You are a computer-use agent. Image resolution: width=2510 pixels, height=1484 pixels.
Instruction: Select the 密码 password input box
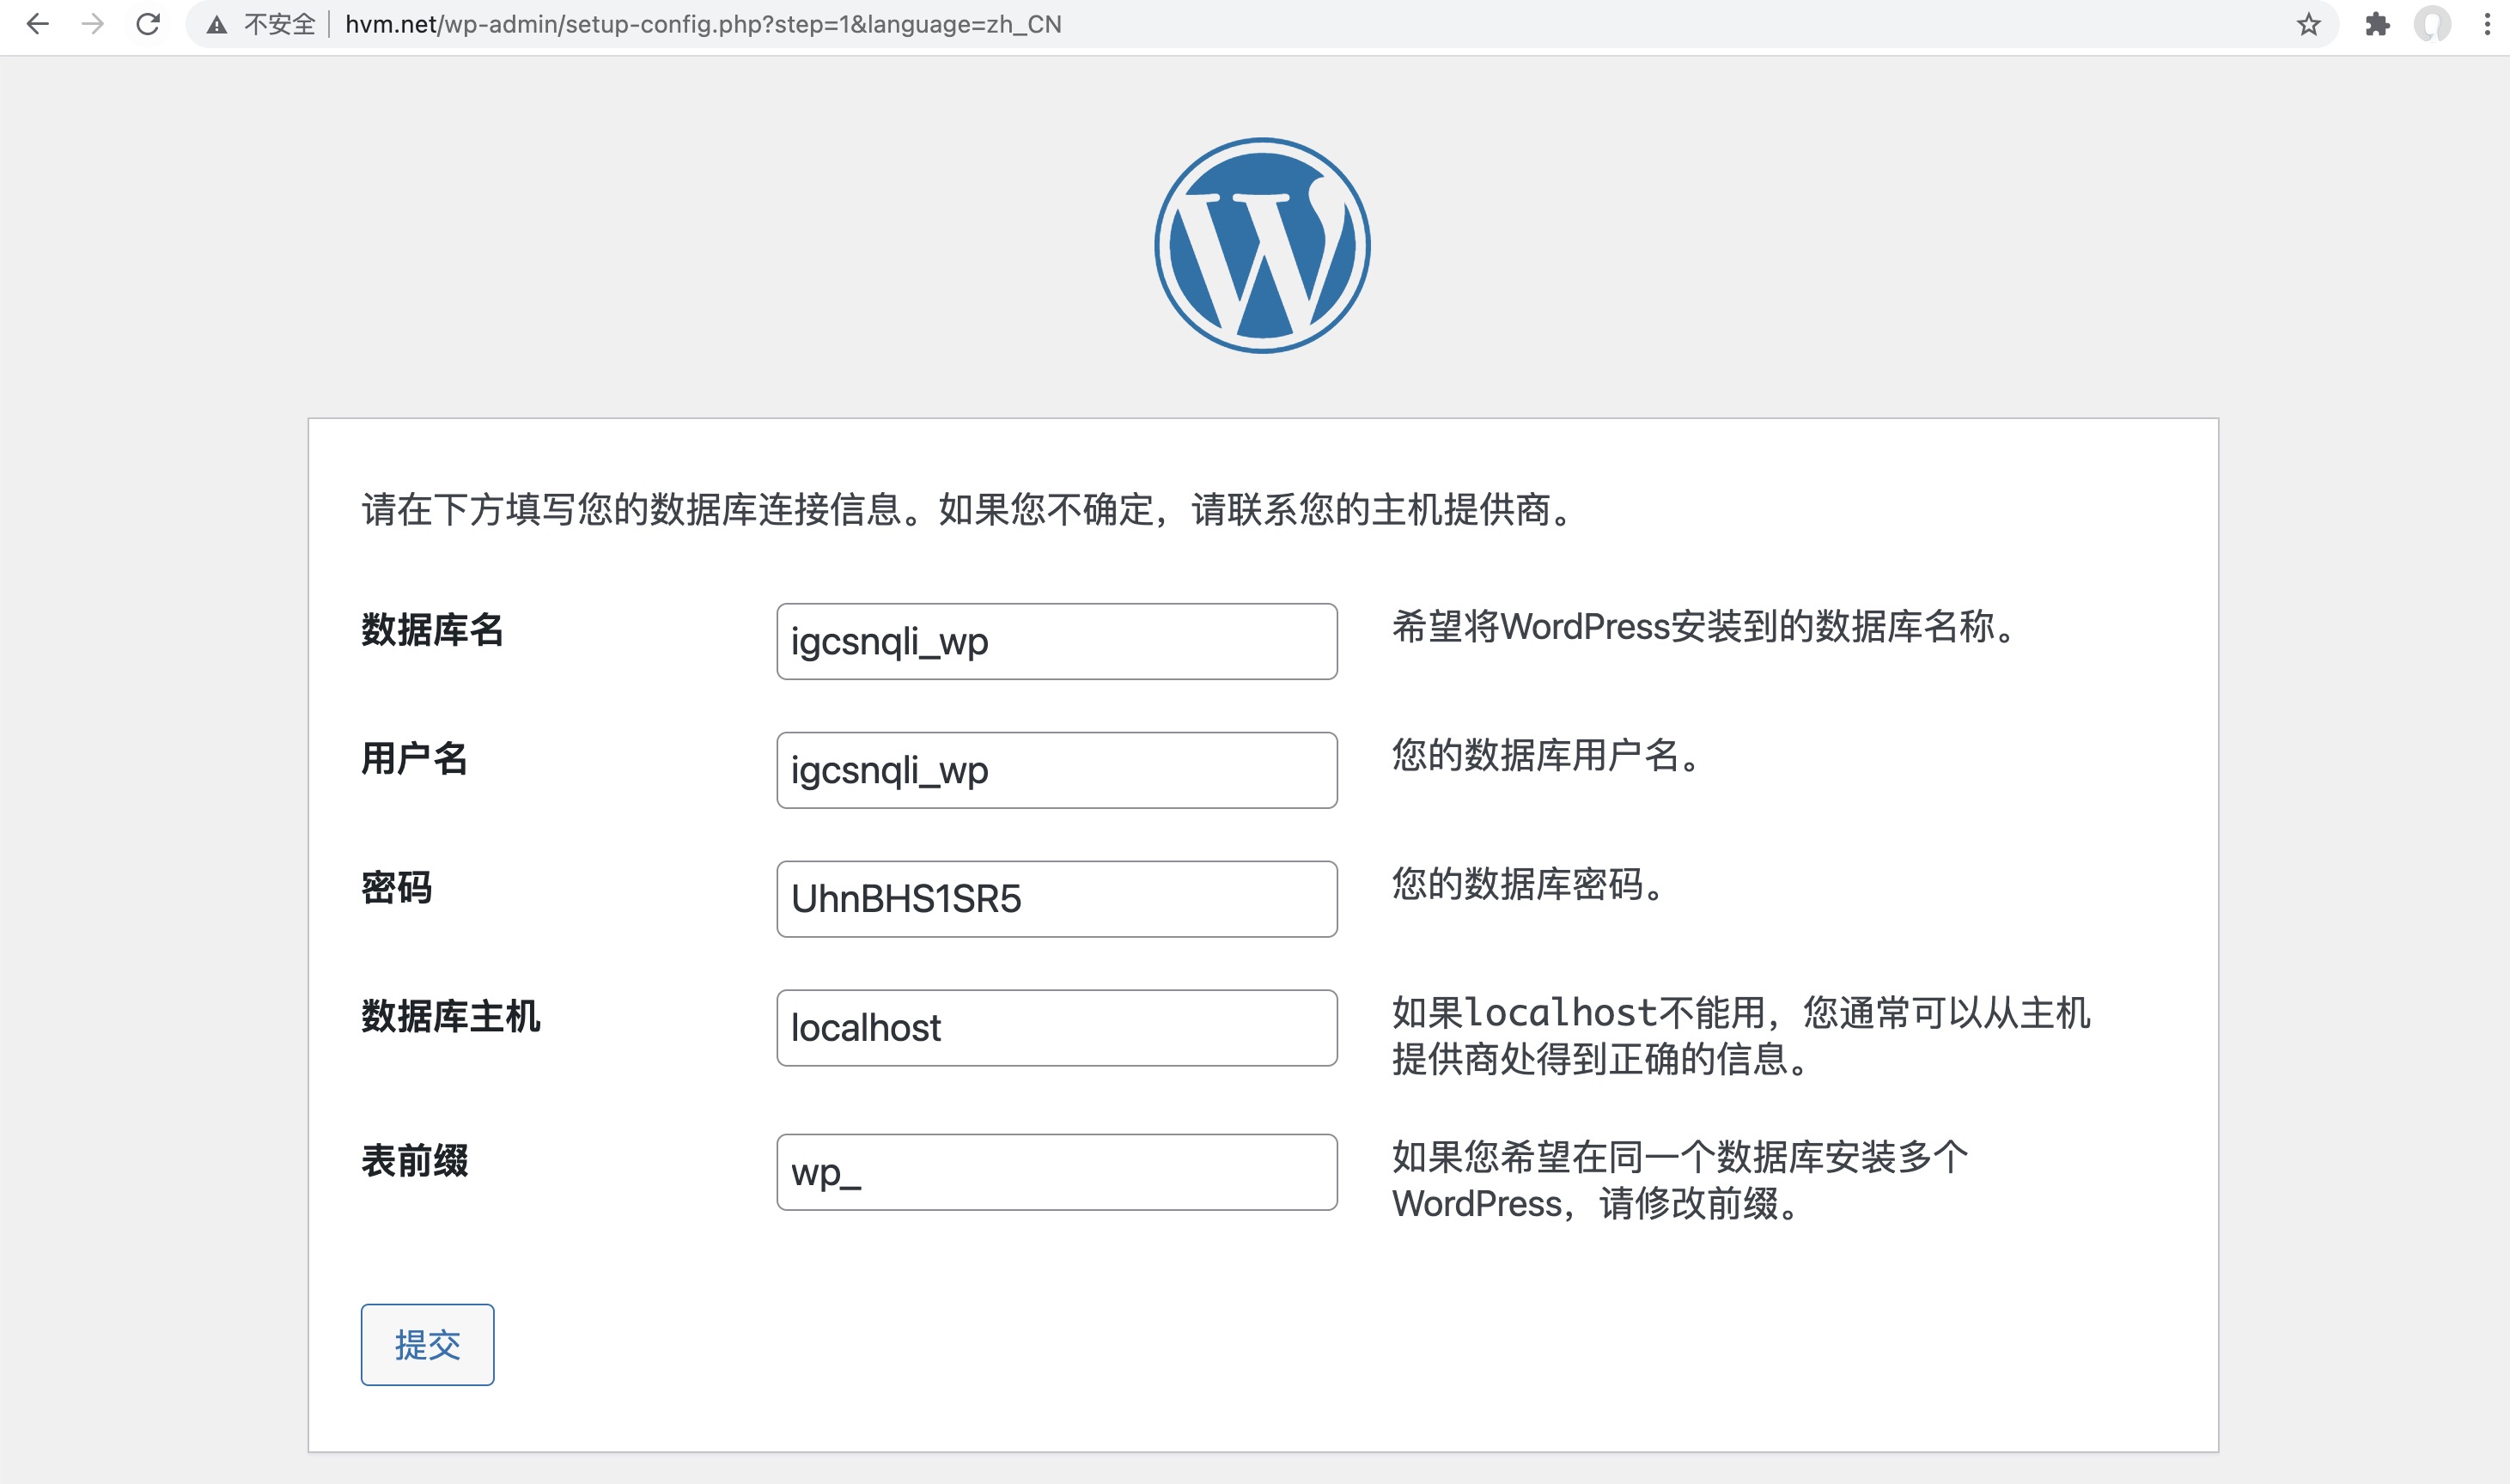pos(1056,899)
